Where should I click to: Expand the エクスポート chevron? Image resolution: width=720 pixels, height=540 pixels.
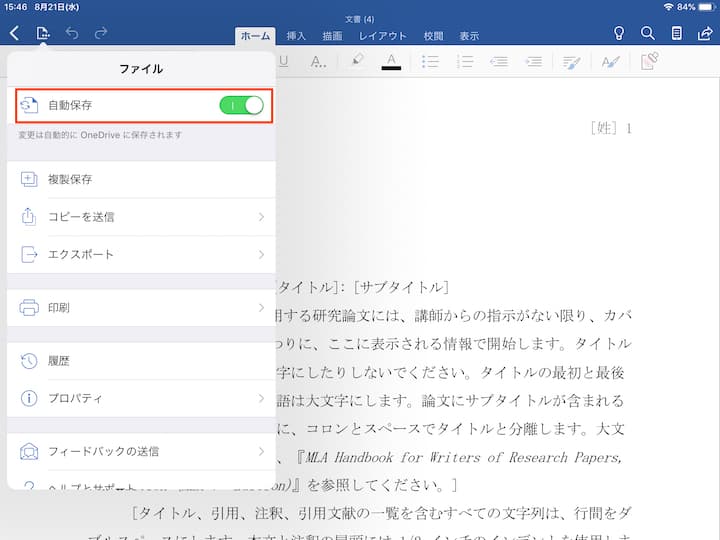tap(261, 254)
